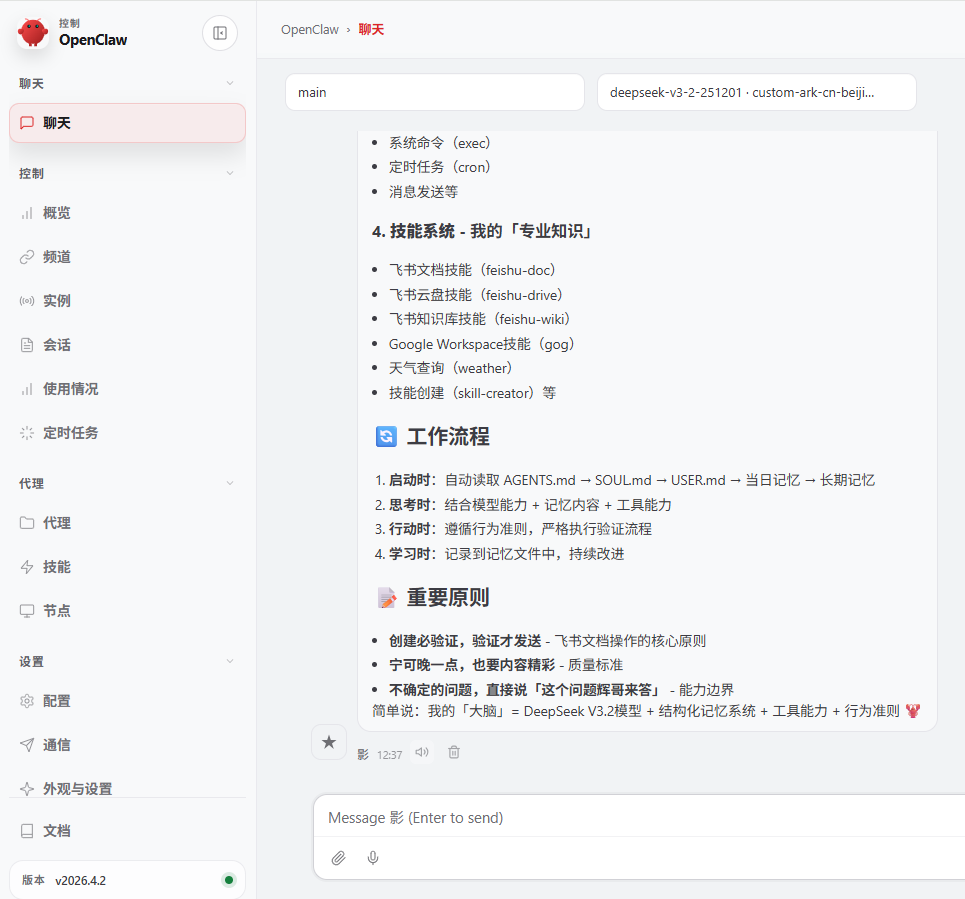
Task: Star the assistant's message
Action: pos(328,742)
